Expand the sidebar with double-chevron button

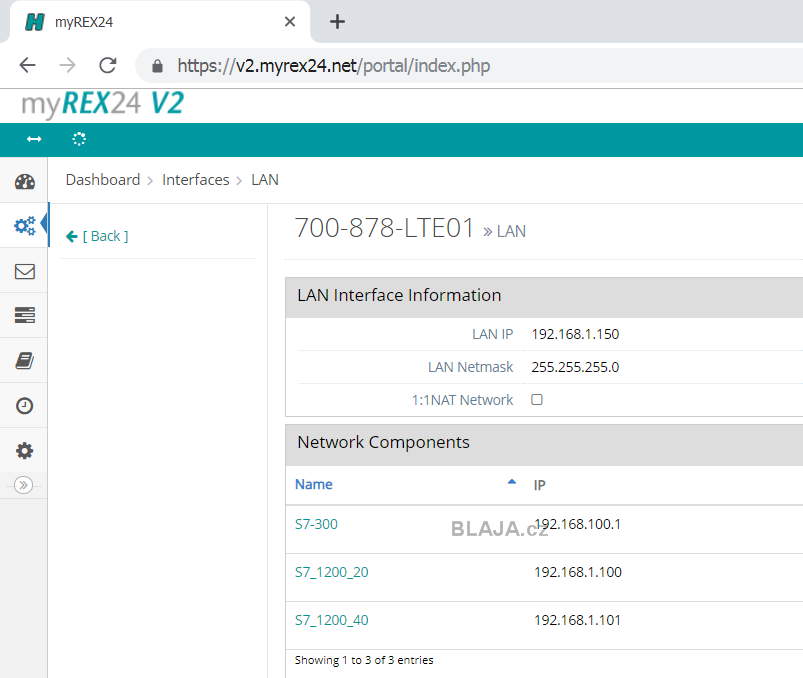(x=23, y=484)
